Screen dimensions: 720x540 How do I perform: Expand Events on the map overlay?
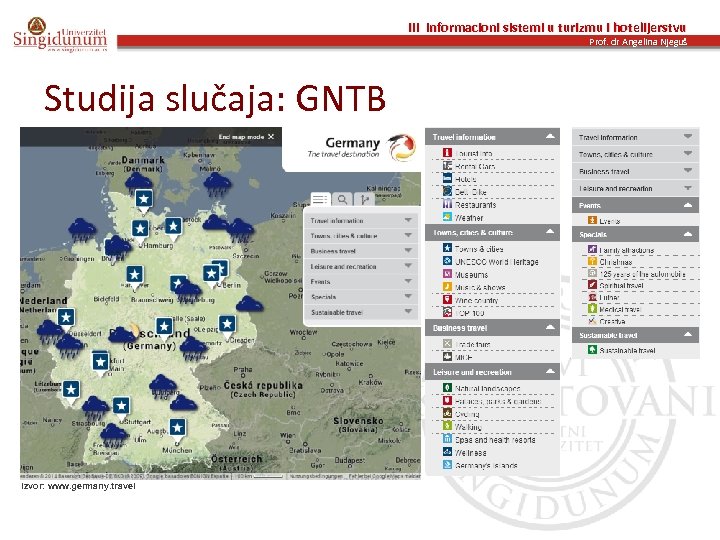pos(361,281)
